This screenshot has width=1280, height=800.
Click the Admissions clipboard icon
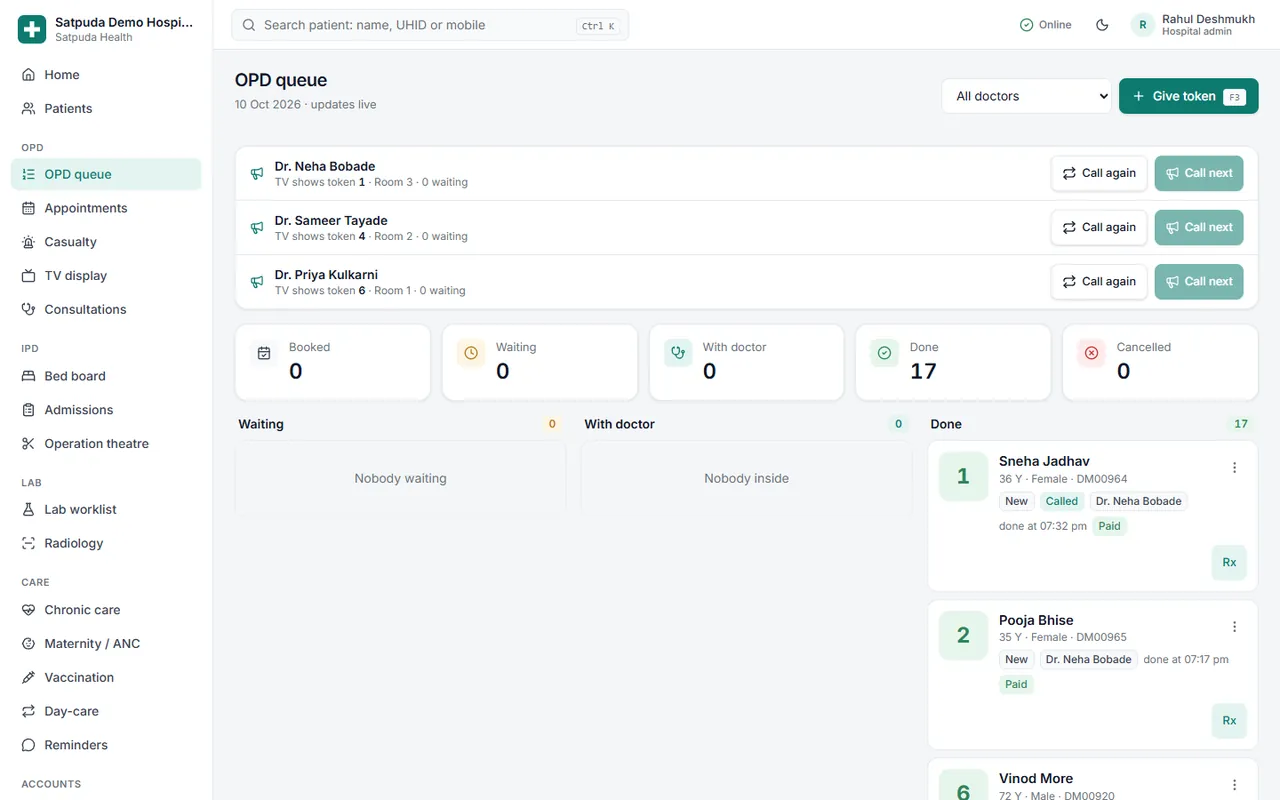(x=28, y=410)
